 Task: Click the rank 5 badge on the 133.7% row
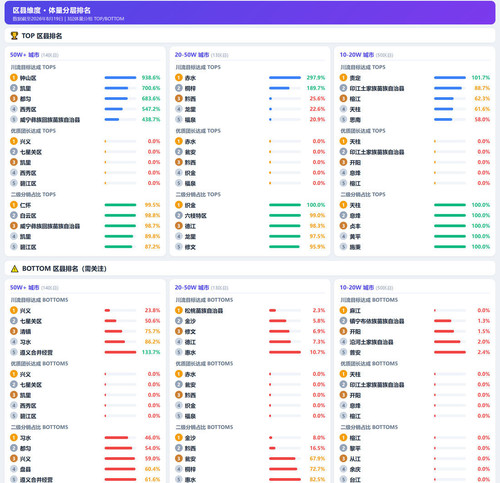pyautogui.click(x=14, y=352)
